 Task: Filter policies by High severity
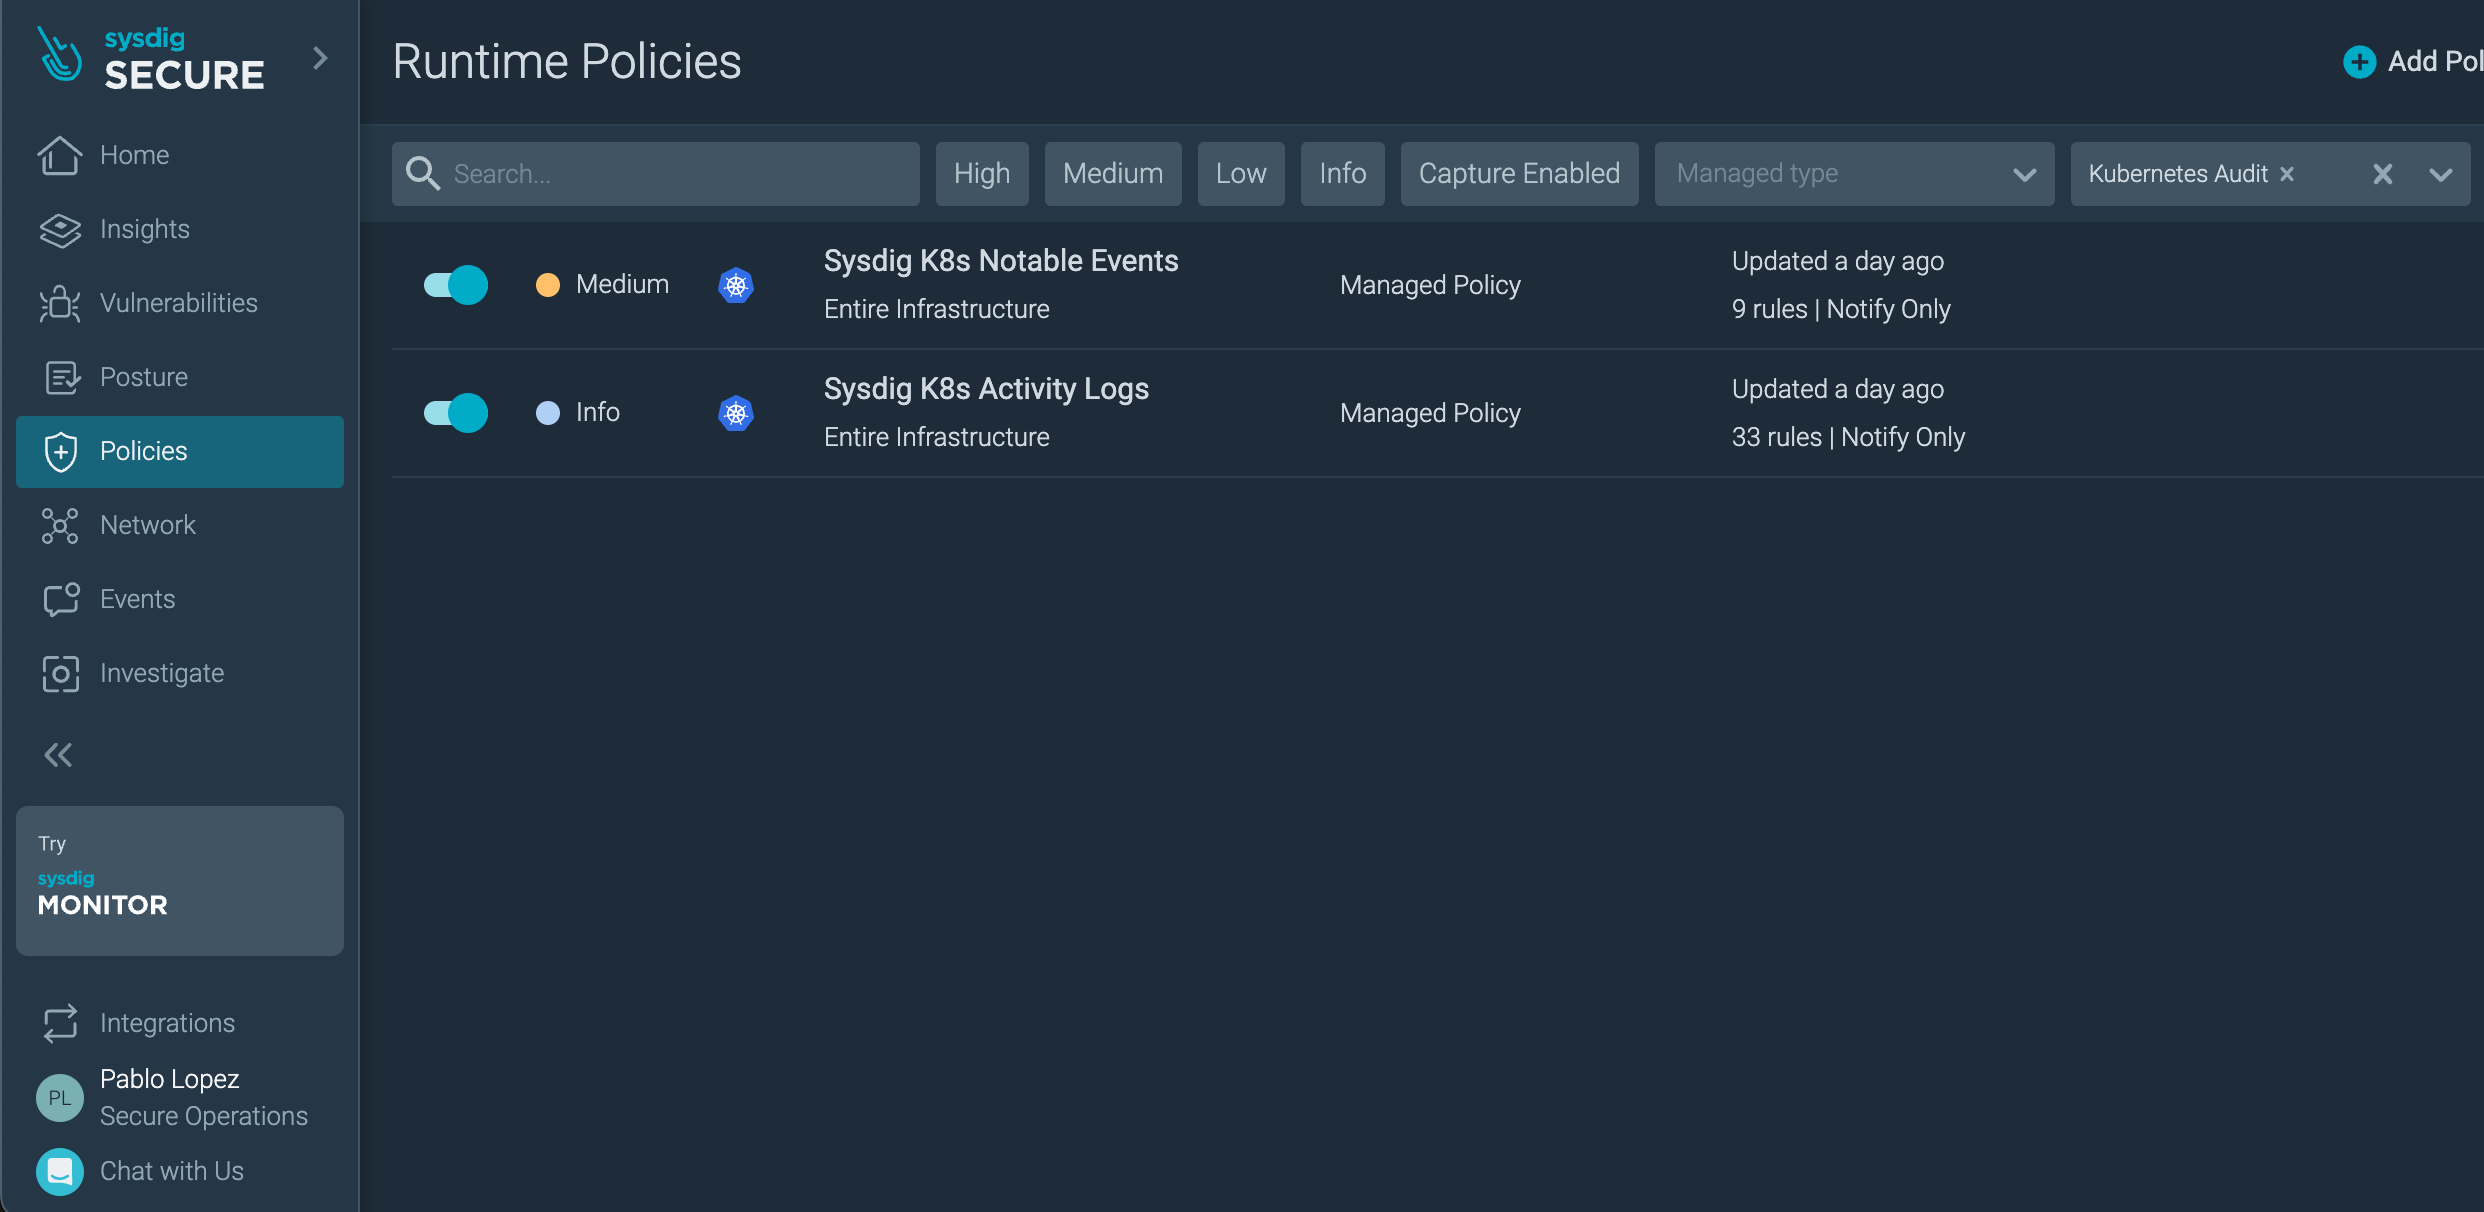pos(982,174)
